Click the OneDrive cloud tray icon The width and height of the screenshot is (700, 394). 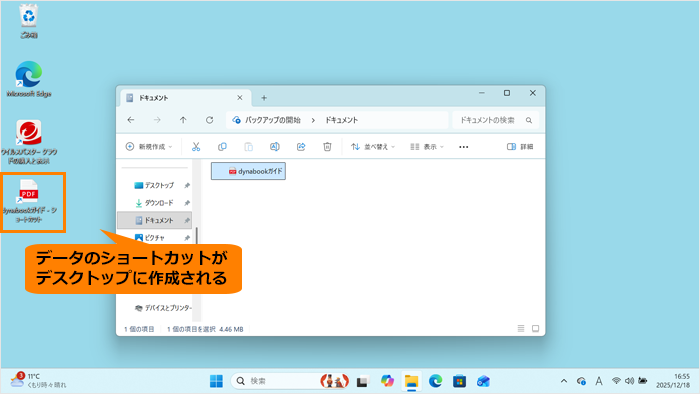click(581, 381)
